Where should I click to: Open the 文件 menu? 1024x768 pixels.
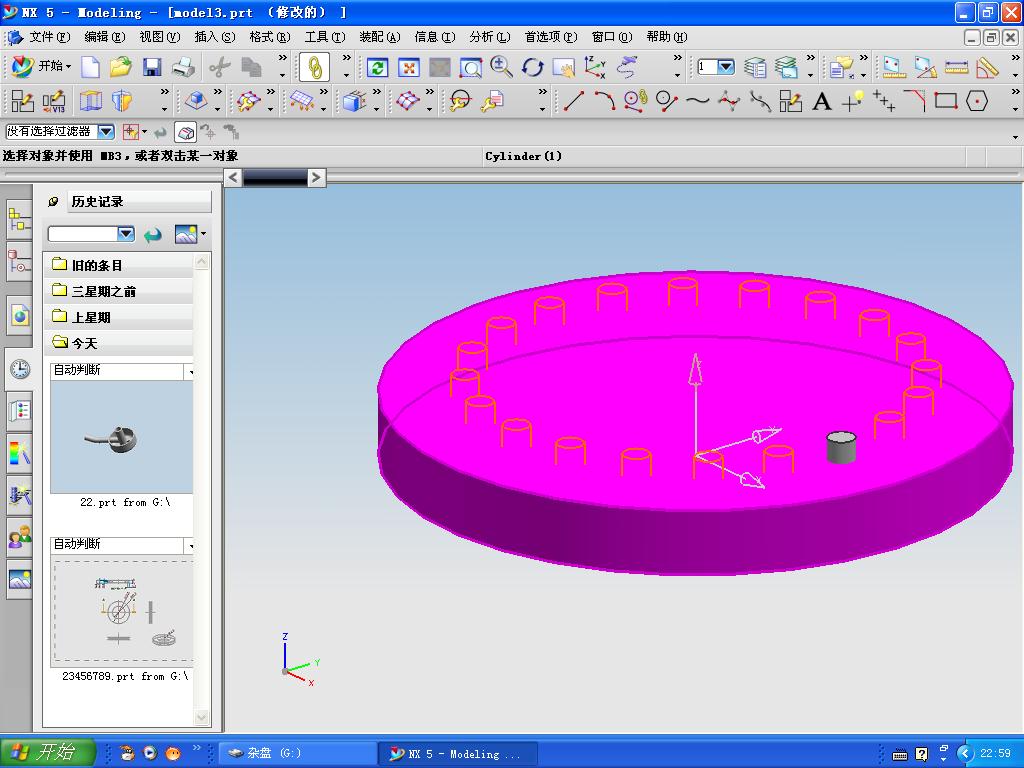(49, 37)
